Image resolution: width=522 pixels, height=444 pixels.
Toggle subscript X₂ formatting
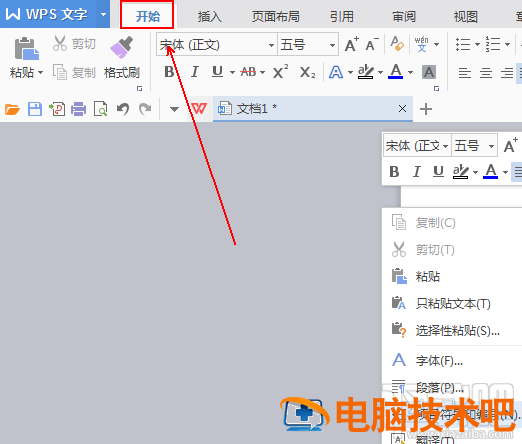[307, 72]
